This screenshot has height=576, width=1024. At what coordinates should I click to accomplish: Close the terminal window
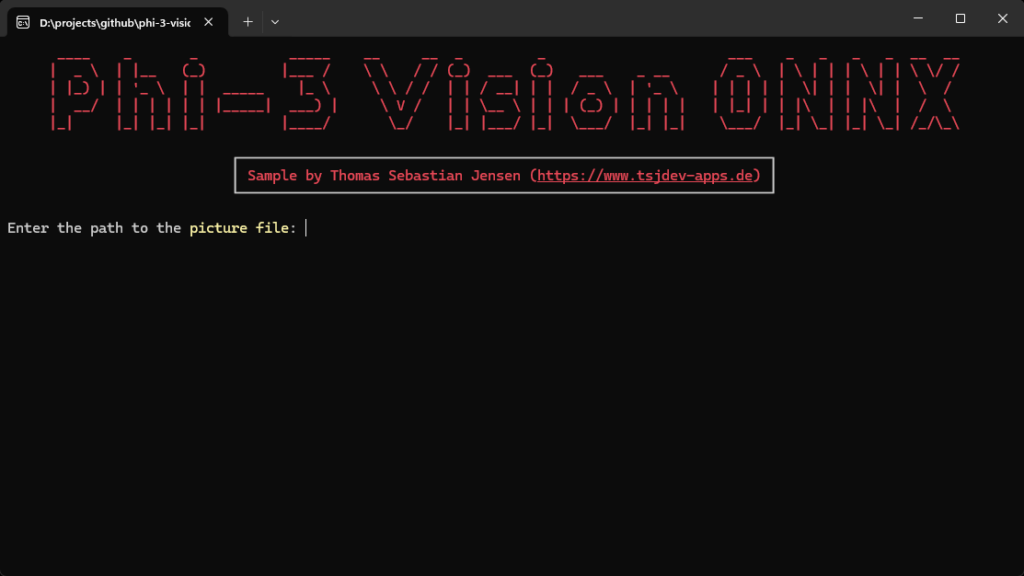(x=1002, y=18)
